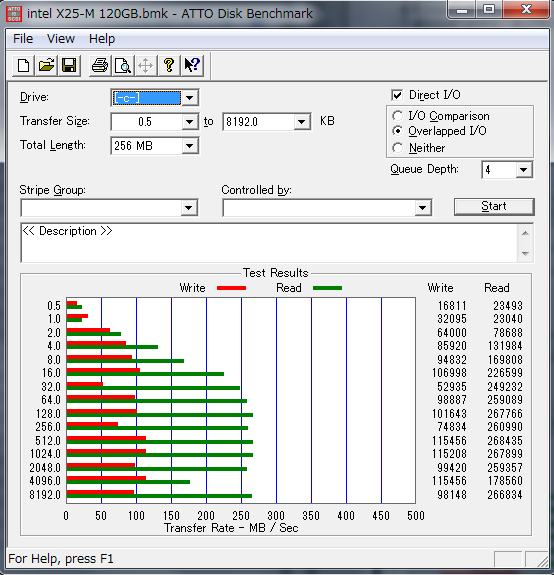Click the write value 16811
The width and height of the screenshot is (554, 575).
[x=452, y=305]
